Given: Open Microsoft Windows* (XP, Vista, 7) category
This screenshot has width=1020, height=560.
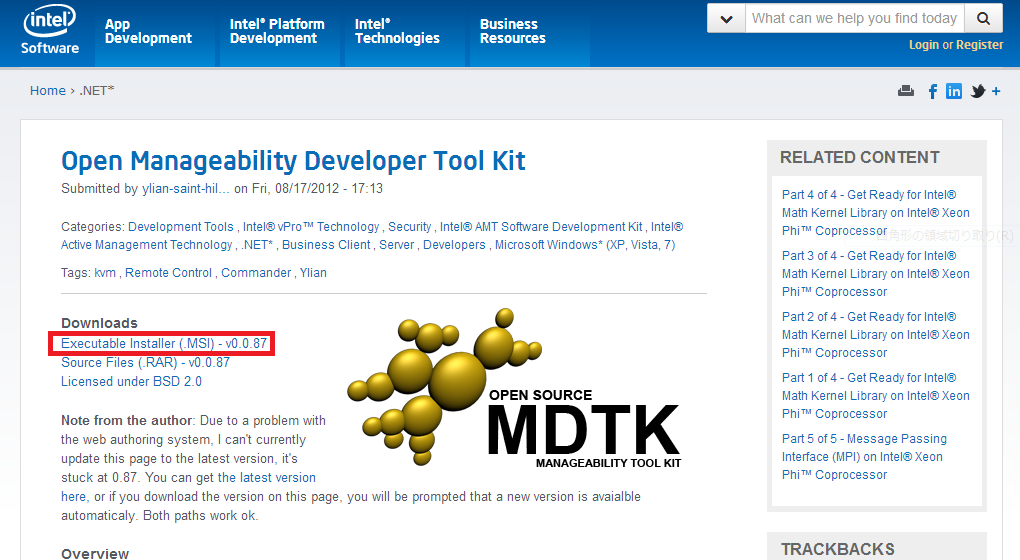Looking at the screenshot, I should [585, 245].
